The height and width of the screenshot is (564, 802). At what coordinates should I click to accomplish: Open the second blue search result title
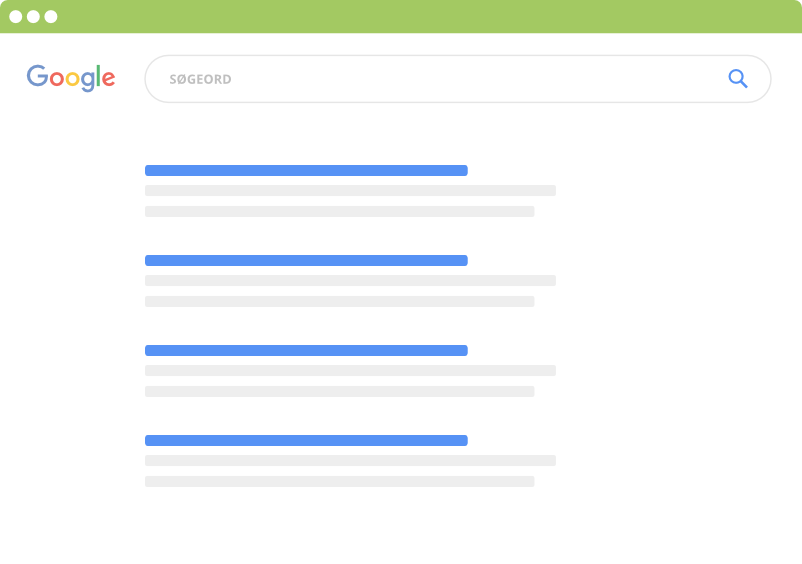click(306, 260)
